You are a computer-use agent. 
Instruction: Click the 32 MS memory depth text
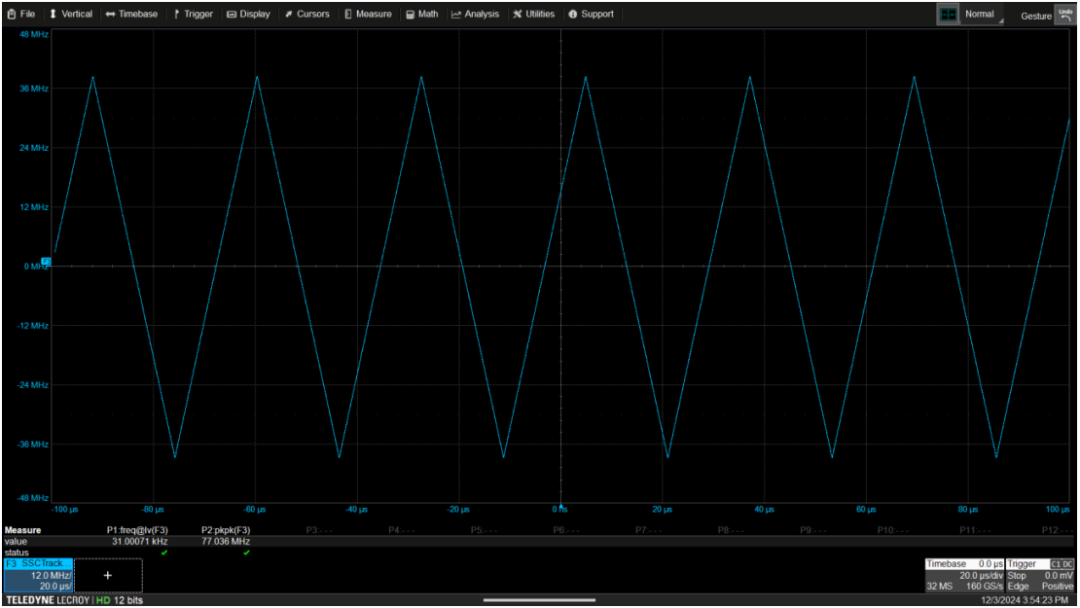point(939,587)
